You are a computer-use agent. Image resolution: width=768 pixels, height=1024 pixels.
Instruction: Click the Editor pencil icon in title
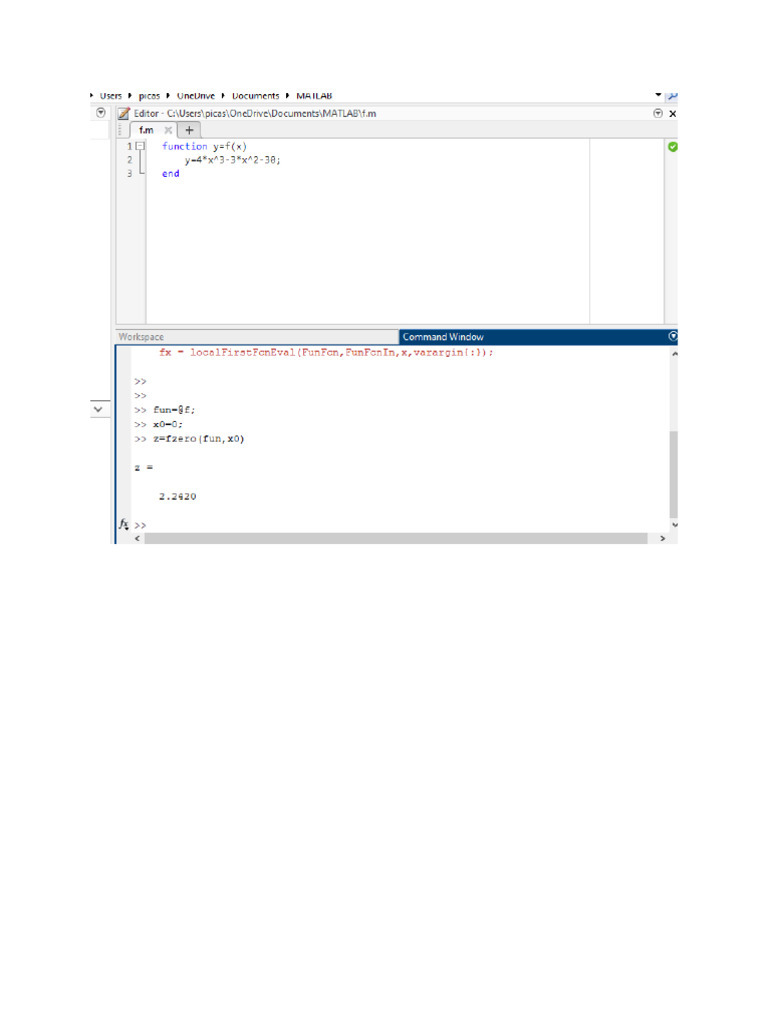123,114
